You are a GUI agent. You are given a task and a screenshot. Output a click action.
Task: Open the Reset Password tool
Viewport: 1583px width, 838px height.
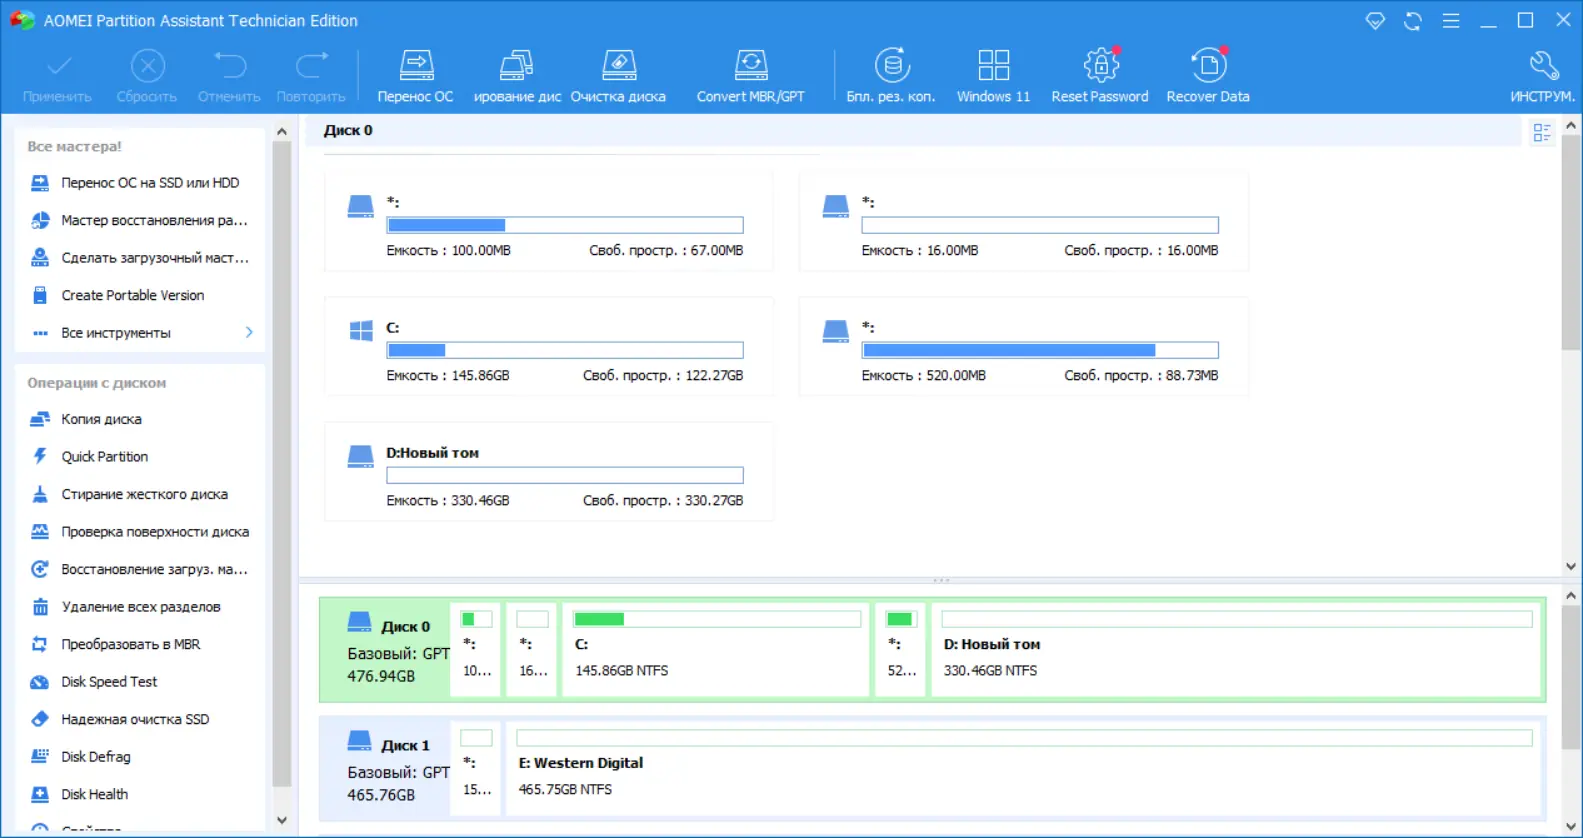tap(1100, 76)
